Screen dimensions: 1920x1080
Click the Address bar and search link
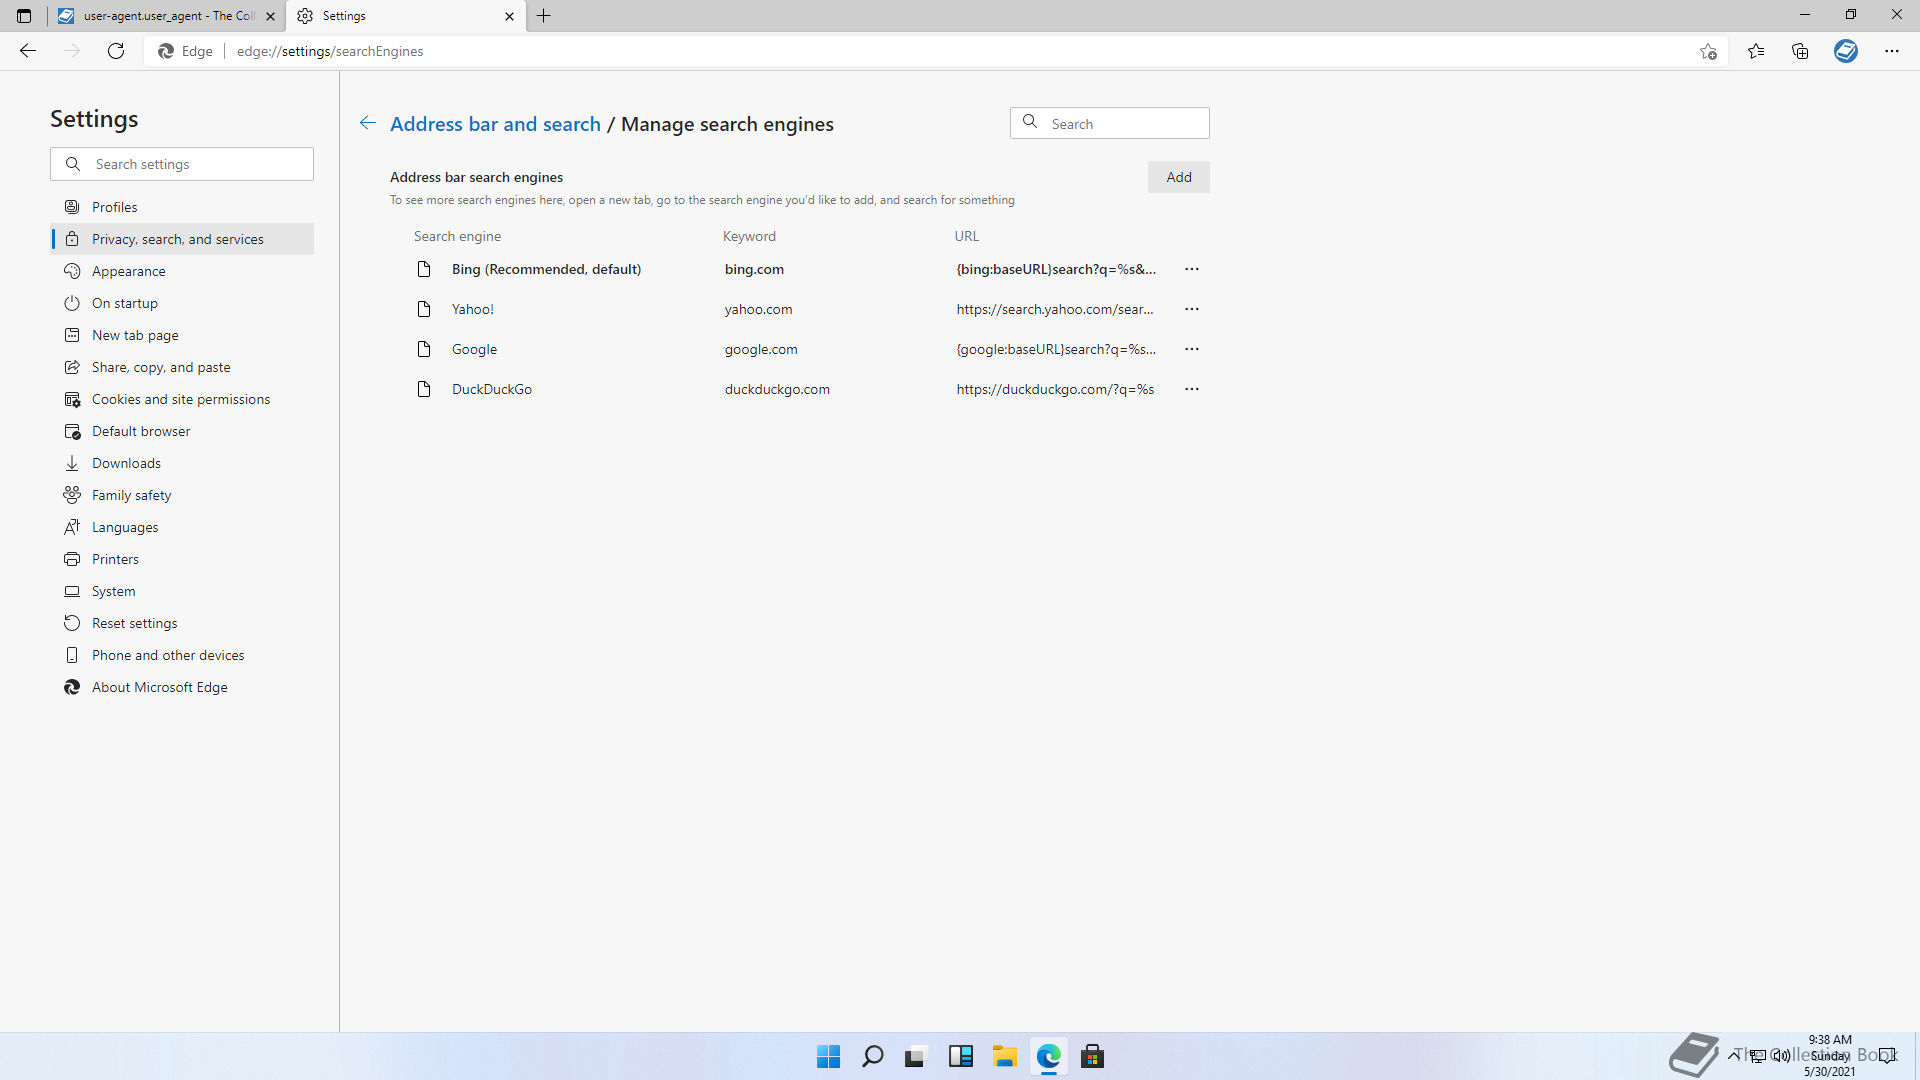tap(495, 124)
